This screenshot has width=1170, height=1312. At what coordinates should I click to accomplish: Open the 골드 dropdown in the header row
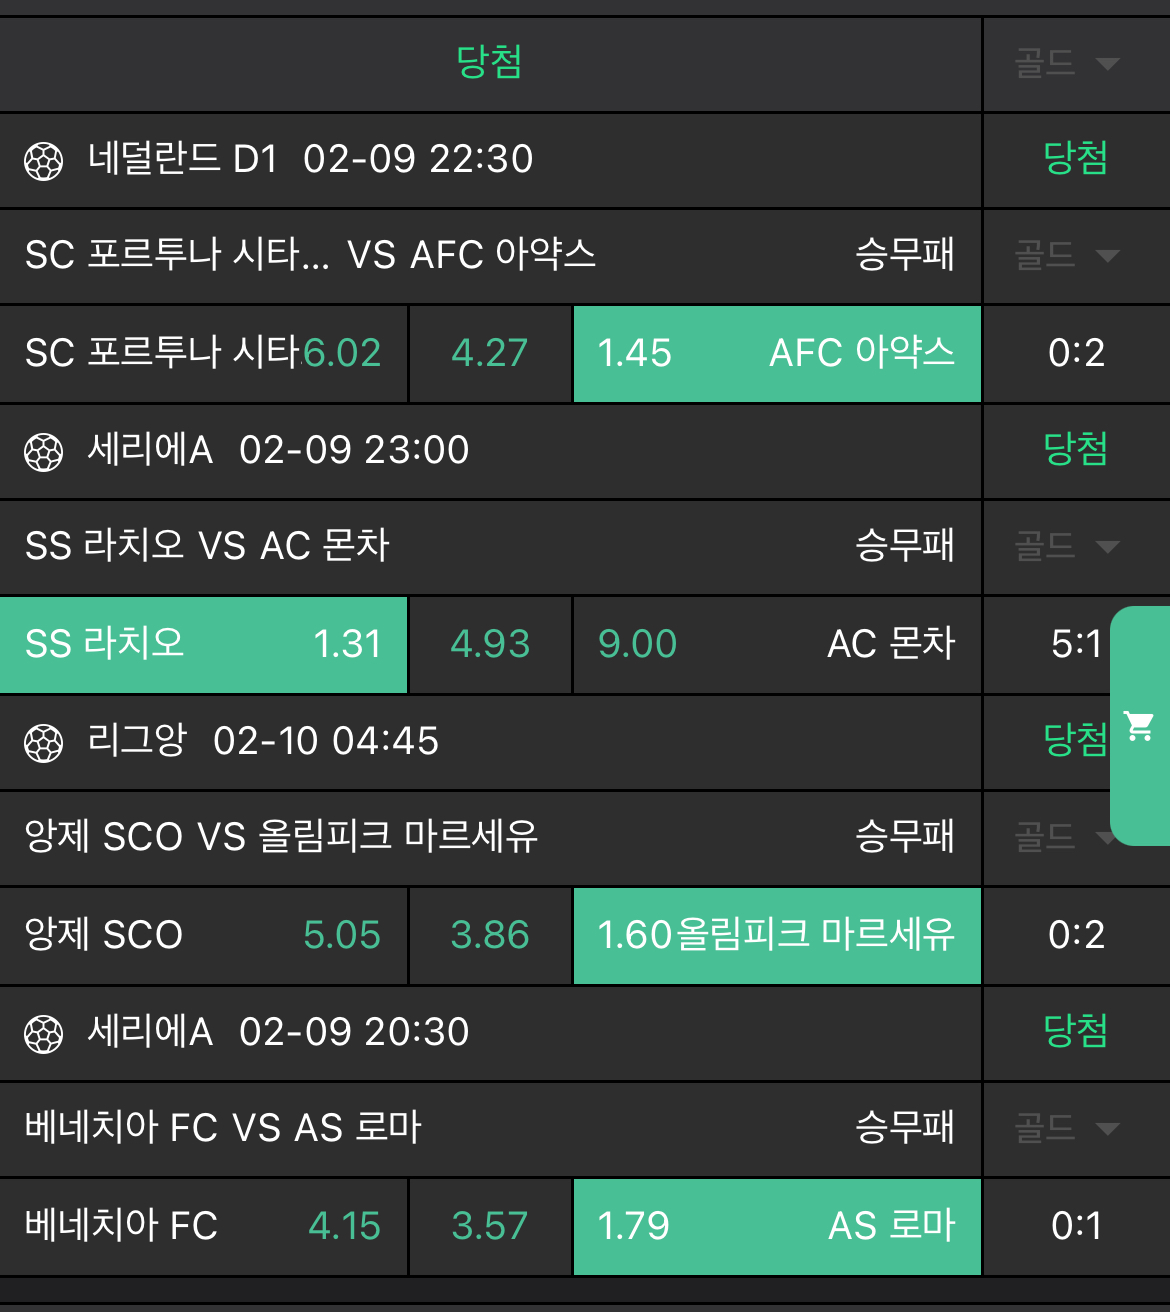(1066, 64)
